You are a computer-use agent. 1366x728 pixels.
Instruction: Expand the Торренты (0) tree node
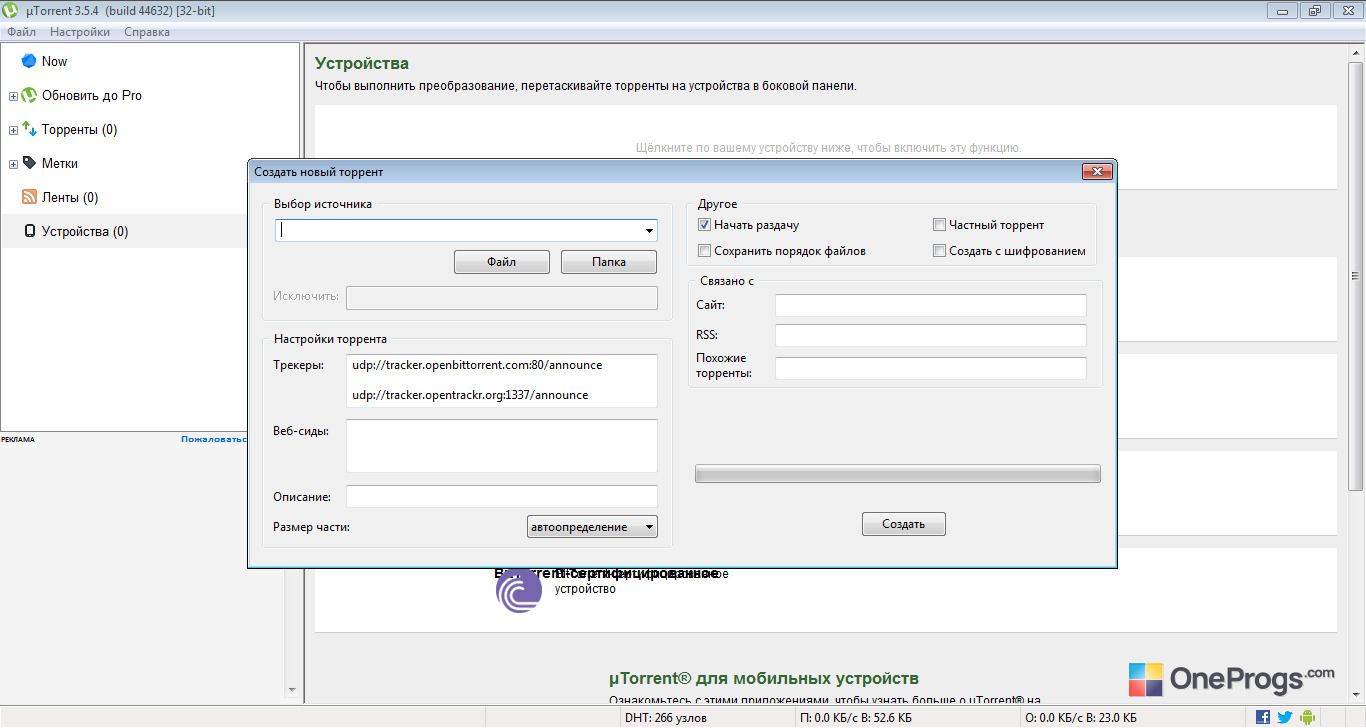pos(13,130)
